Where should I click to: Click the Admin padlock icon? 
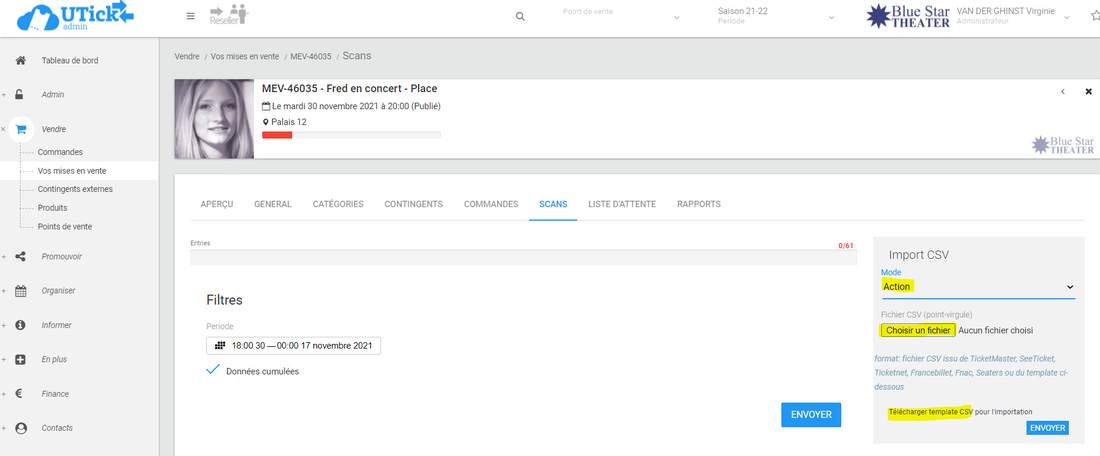pos(20,95)
